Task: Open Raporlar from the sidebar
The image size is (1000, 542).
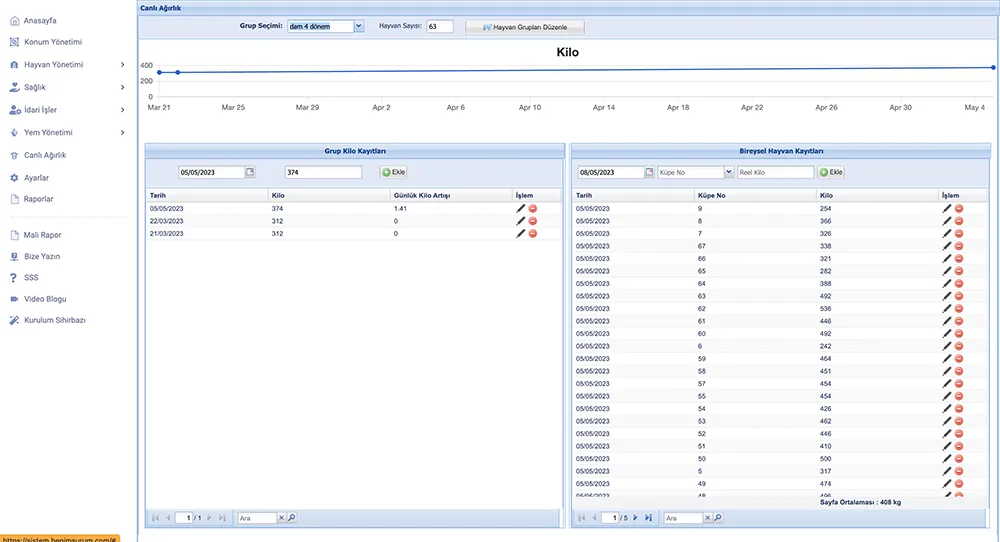Action: pos(39,199)
